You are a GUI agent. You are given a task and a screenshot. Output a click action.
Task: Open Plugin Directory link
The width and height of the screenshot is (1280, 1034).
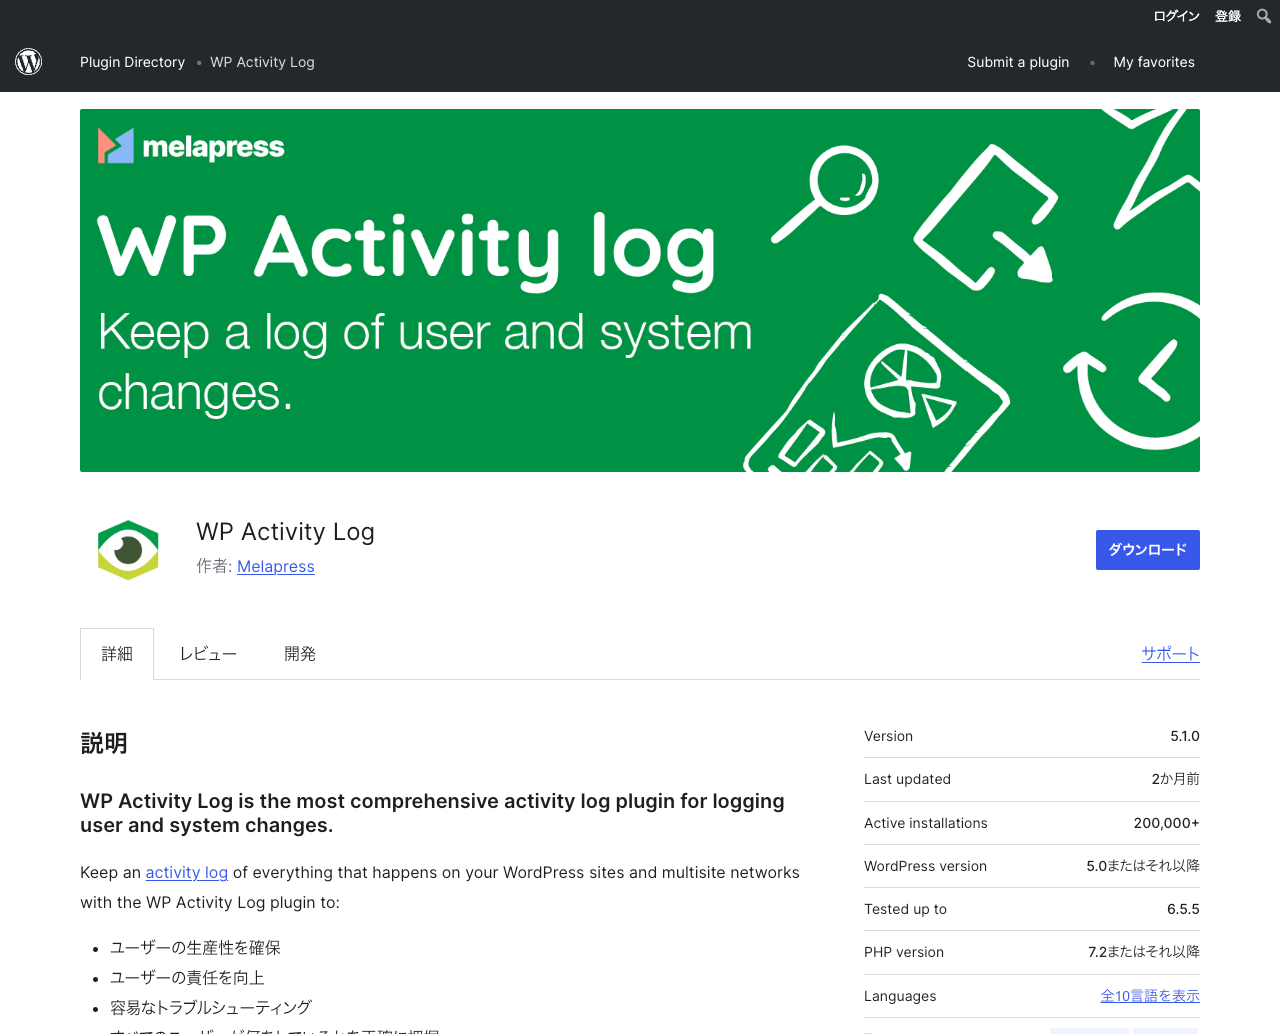coord(132,62)
